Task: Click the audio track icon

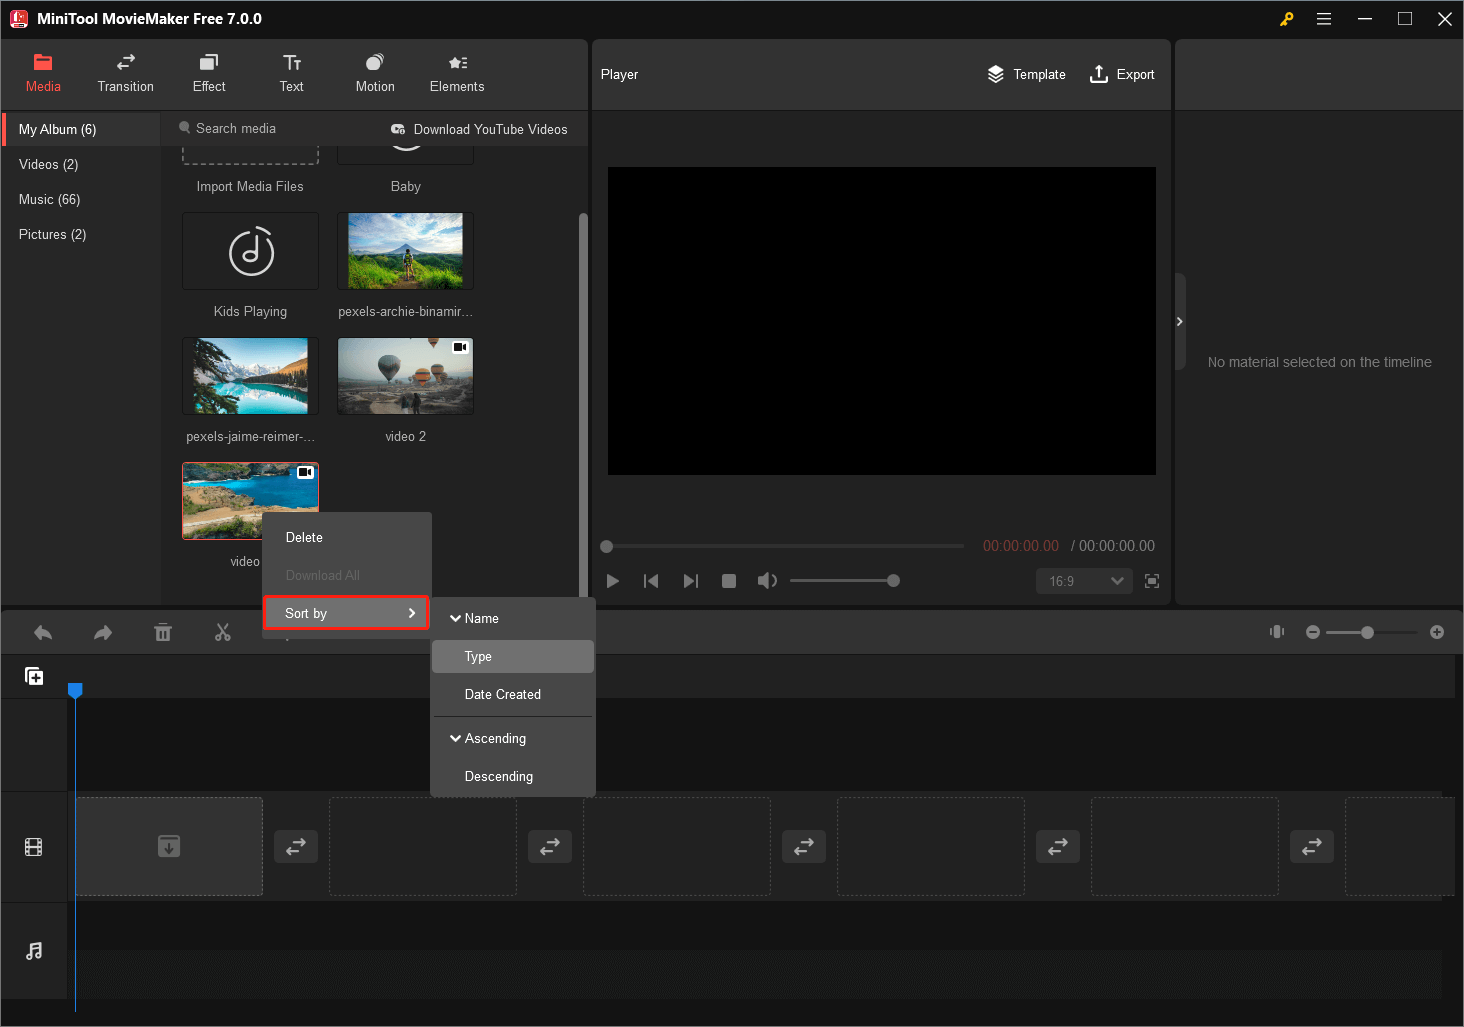Action: point(34,950)
